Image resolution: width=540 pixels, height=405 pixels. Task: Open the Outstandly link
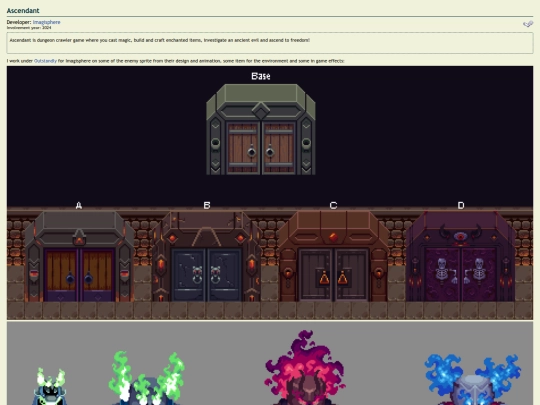pyautogui.click(x=45, y=61)
